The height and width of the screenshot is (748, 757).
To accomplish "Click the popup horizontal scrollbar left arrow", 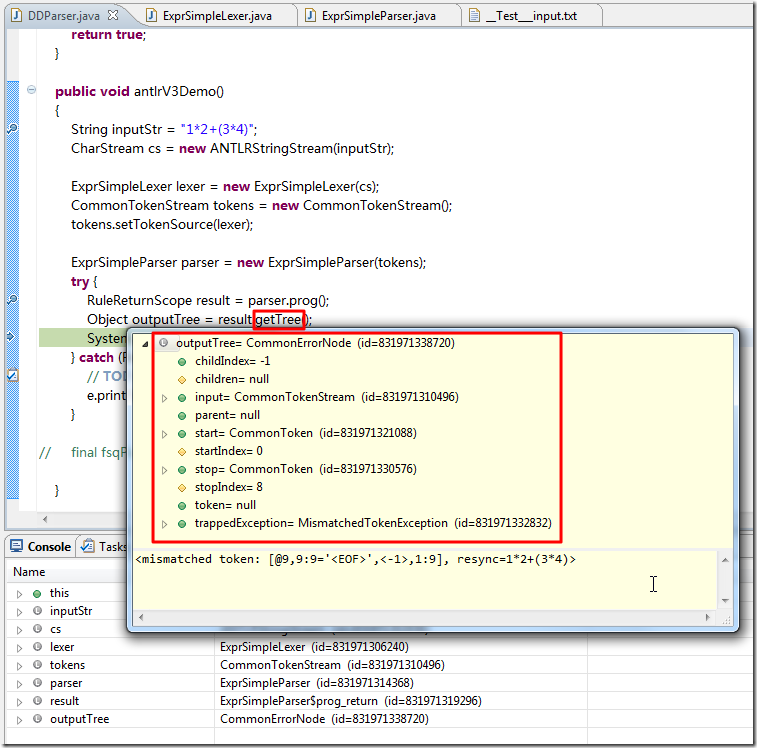I will (x=140, y=617).
